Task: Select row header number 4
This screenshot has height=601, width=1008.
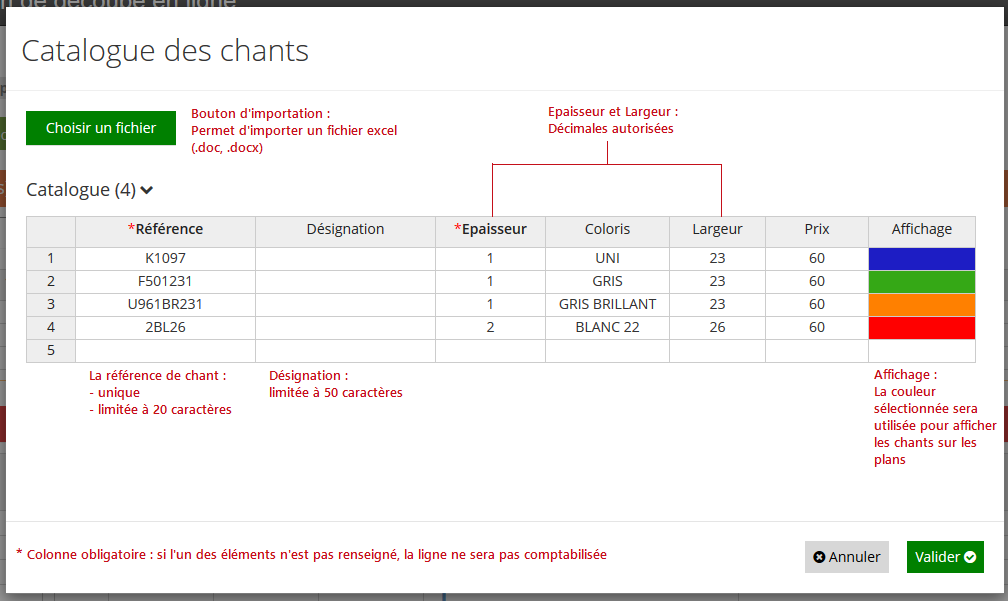Action: (x=51, y=328)
